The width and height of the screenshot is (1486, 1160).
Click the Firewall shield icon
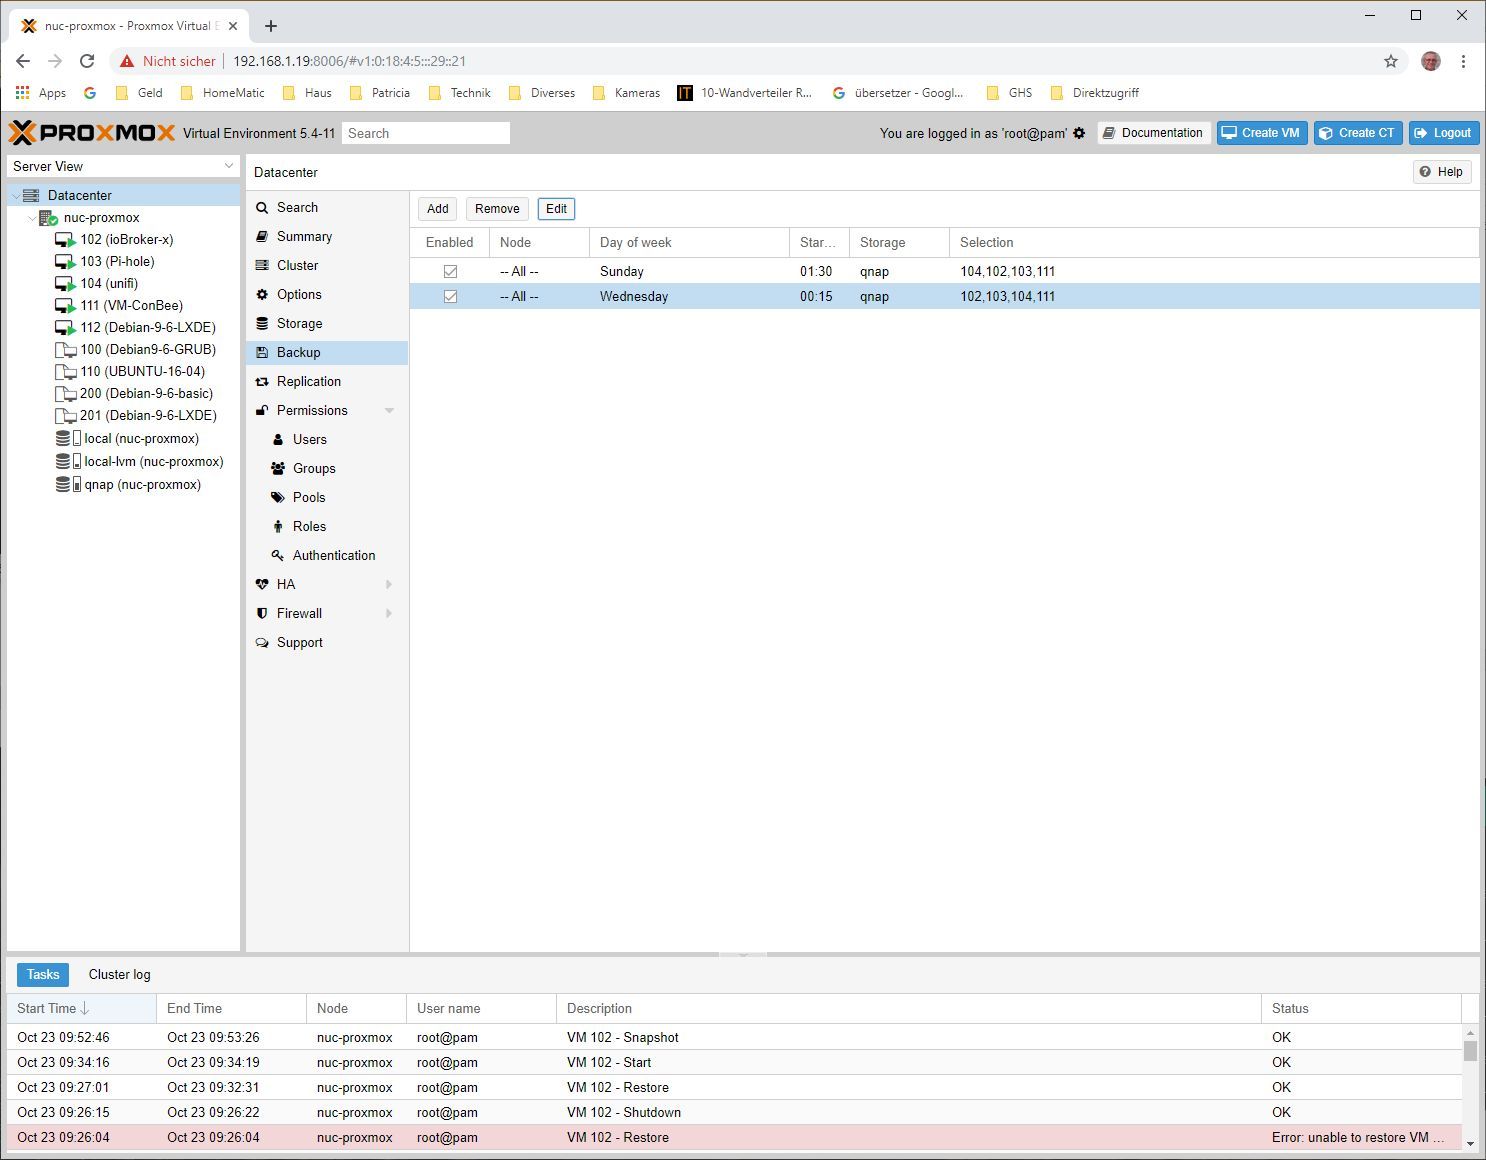tap(262, 613)
